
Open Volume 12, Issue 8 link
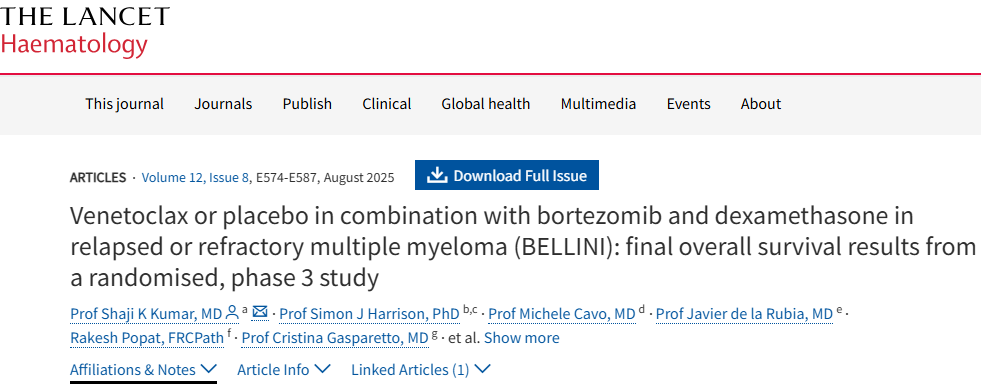pos(195,178)
